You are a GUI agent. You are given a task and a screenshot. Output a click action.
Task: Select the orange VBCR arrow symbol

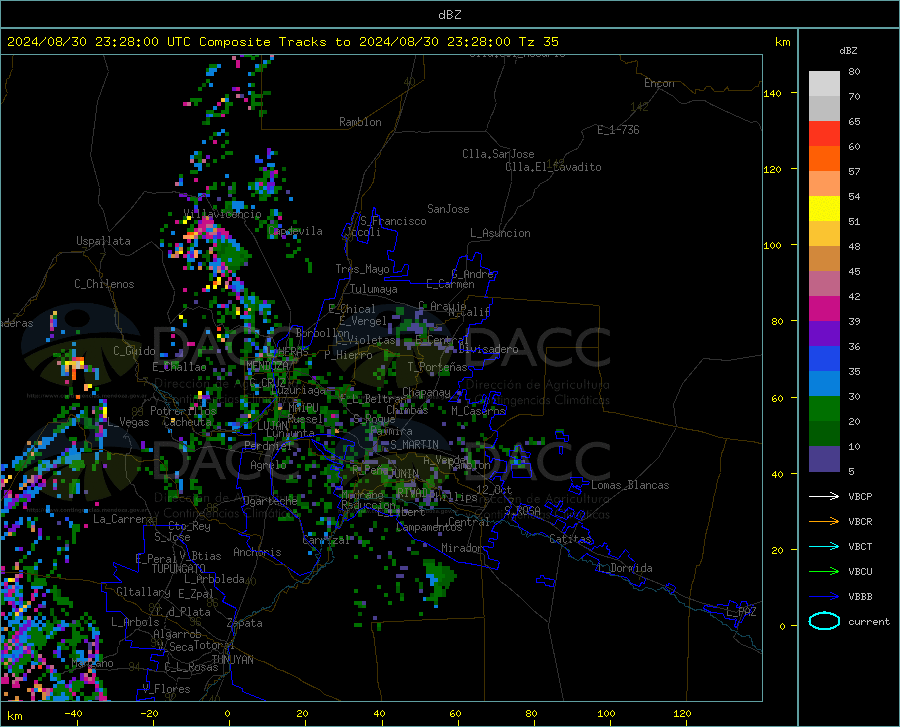coord(824,521)
